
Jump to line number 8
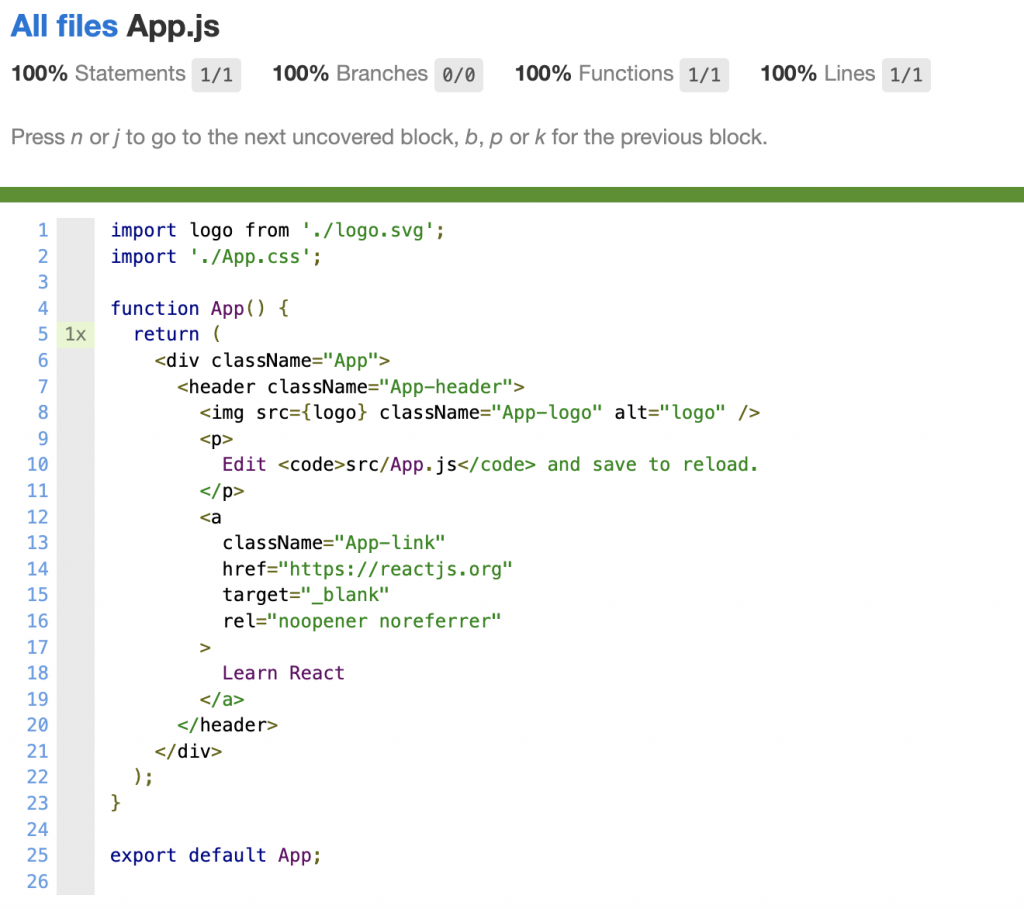[42, 412]
